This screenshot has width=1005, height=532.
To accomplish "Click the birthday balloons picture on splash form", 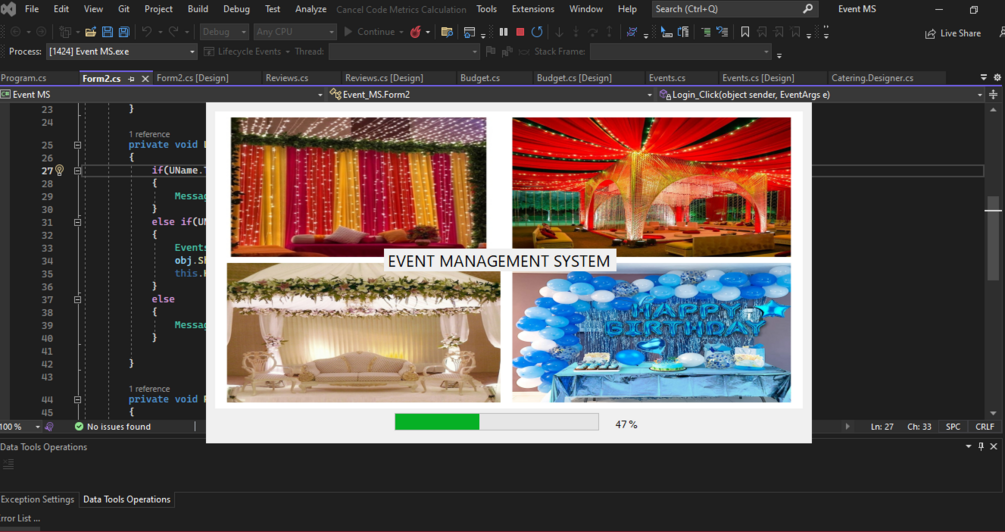I will pyautogui.click(x=651, y=333).
